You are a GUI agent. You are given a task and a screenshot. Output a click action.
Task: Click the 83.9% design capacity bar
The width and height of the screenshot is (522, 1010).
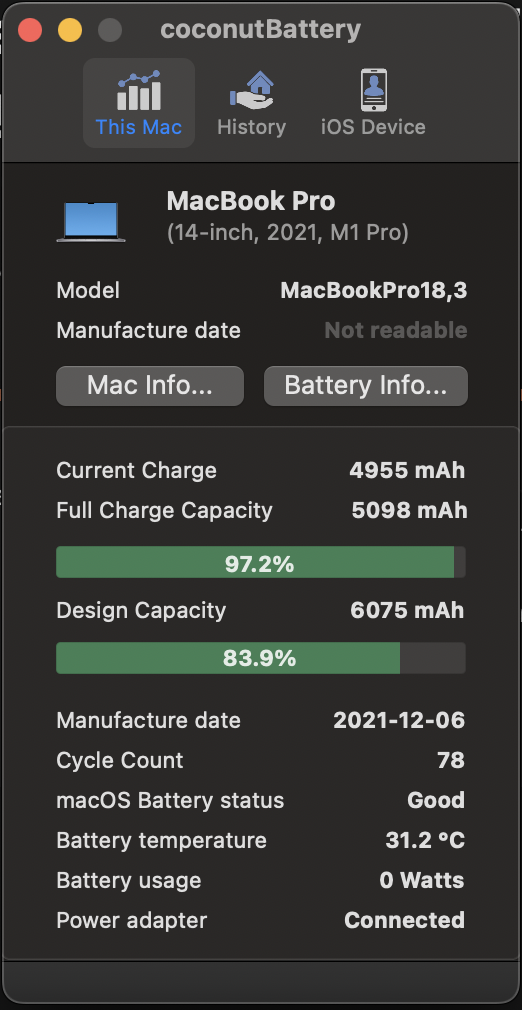click(260, 658)
